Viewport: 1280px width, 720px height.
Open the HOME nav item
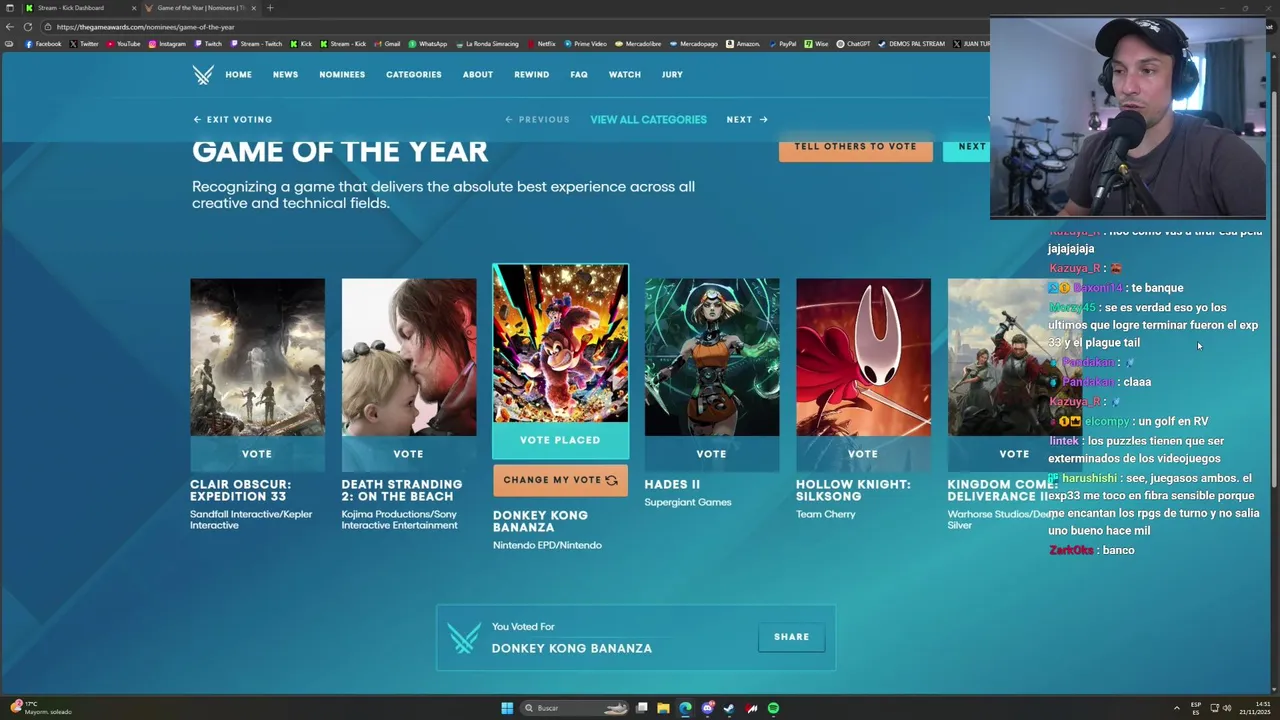click(238, 75)
